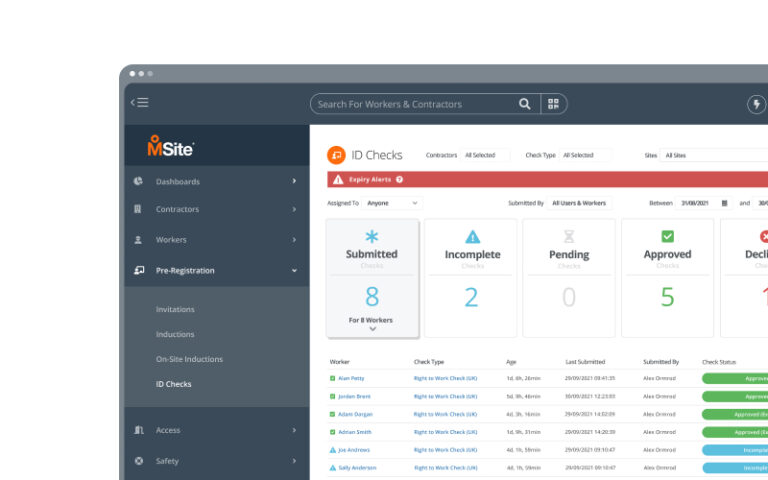Open Invitations in the sidebar
This screenshot has width=768, height=480.
[x=175, y=309]
